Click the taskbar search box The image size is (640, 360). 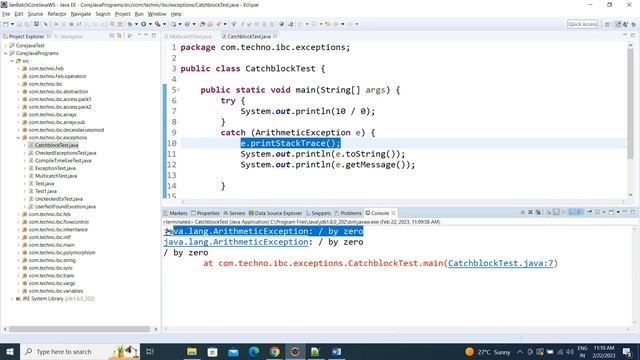pos(80,351)
